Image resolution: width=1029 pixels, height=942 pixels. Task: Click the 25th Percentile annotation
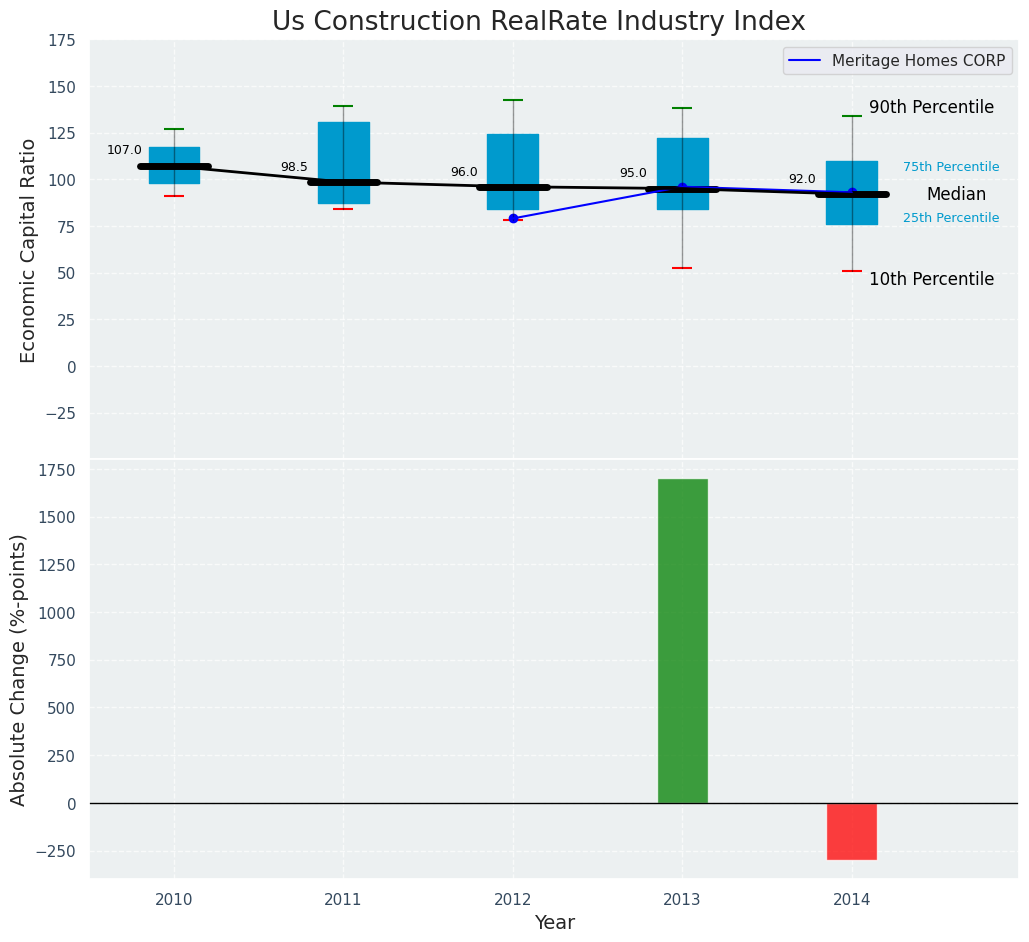point(950,218)
